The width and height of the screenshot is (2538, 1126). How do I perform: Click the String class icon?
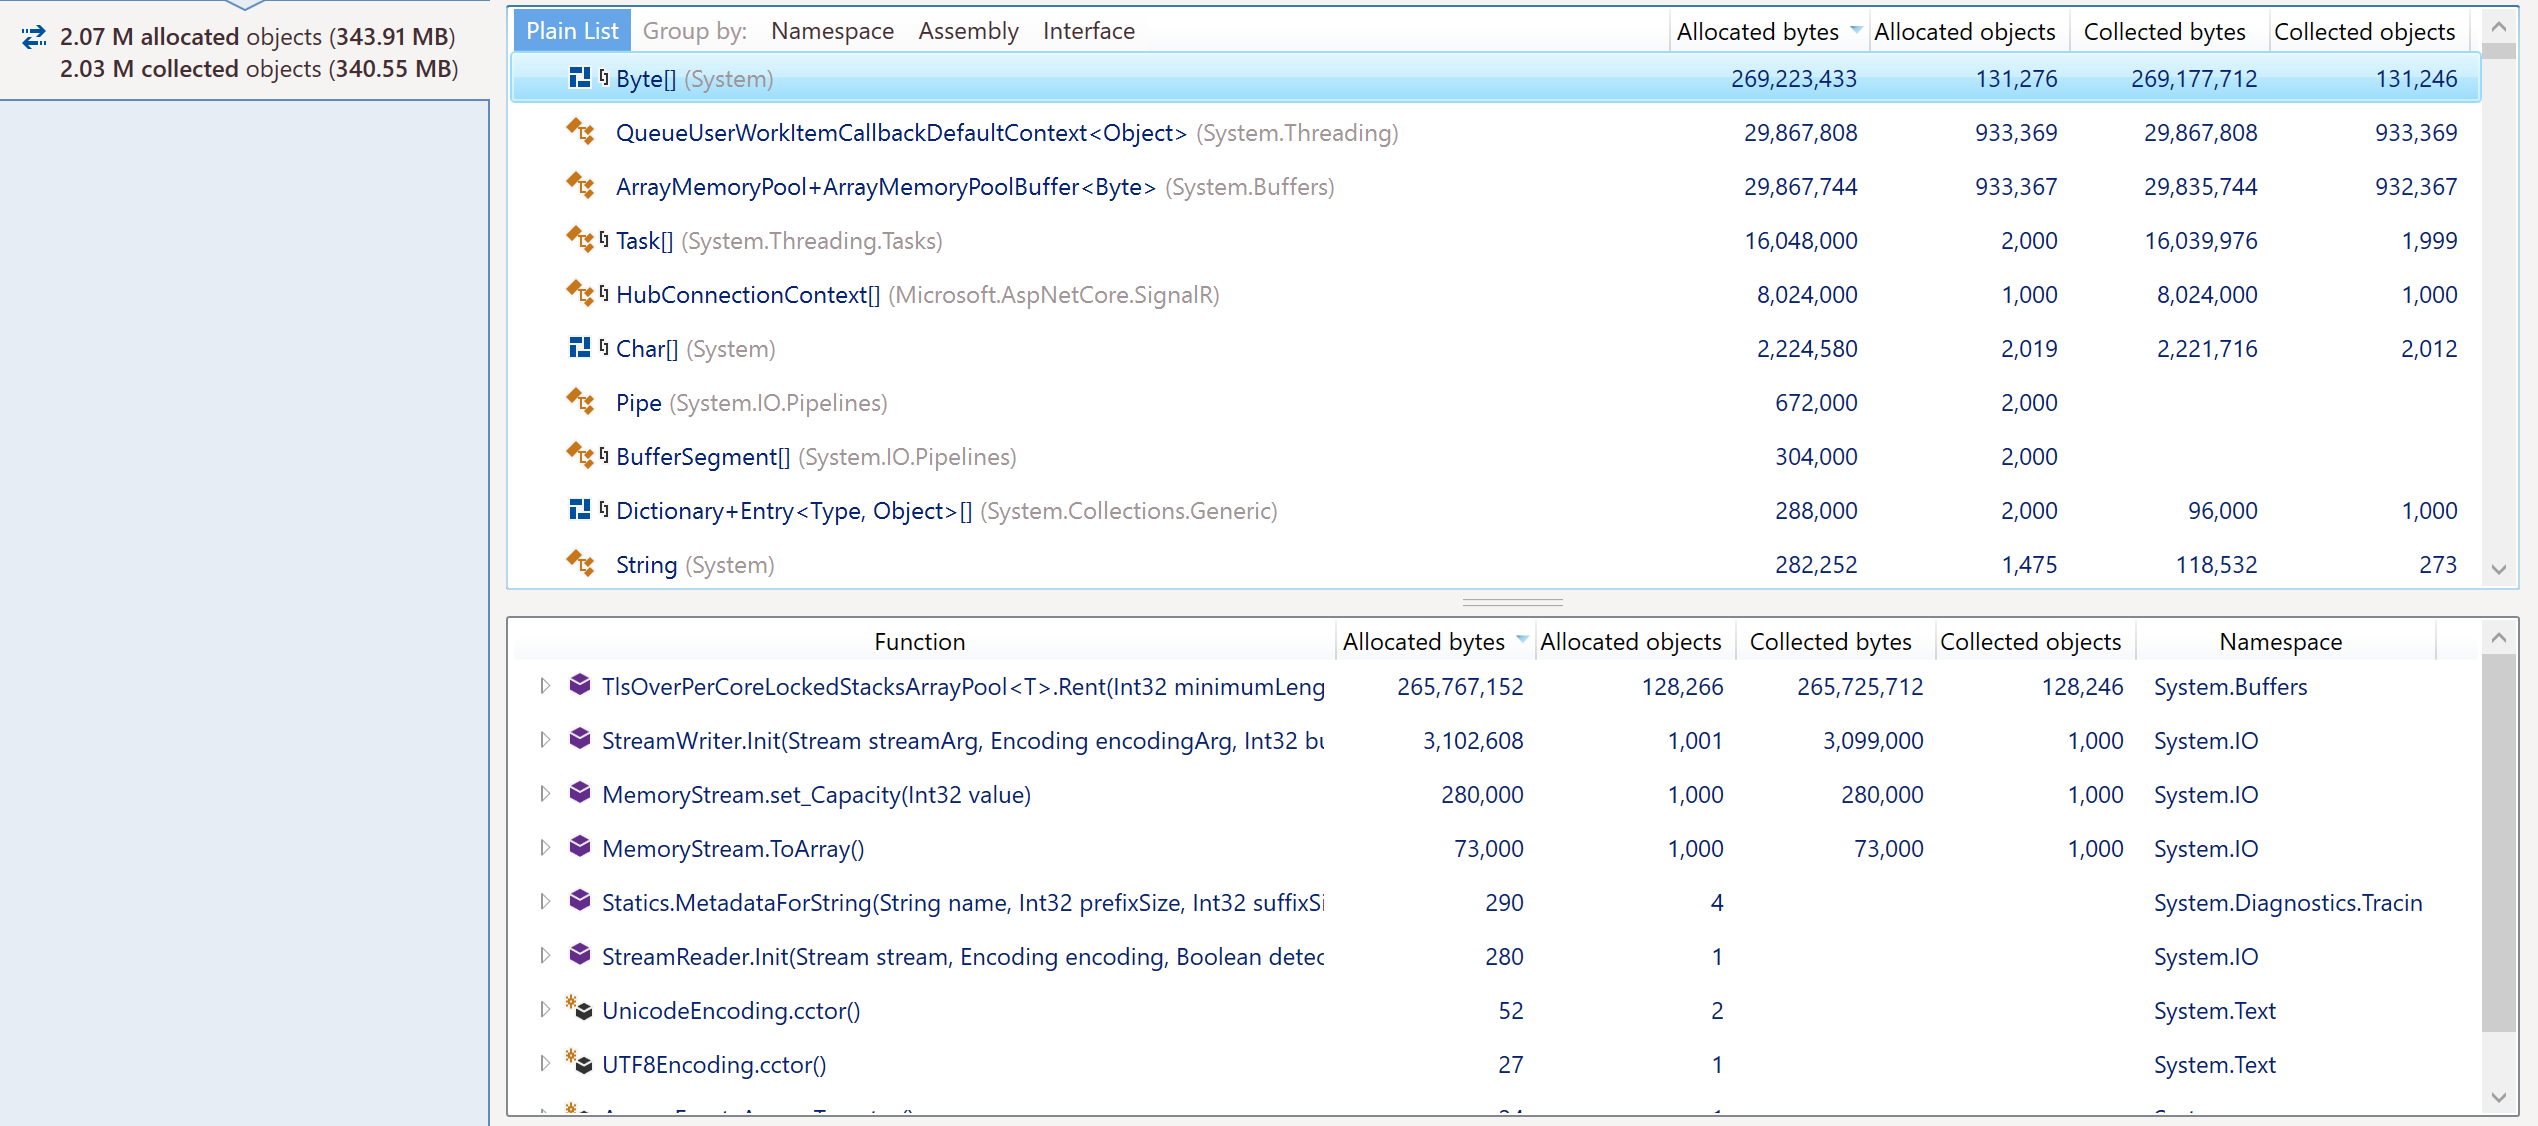click(x=580, y=564)
